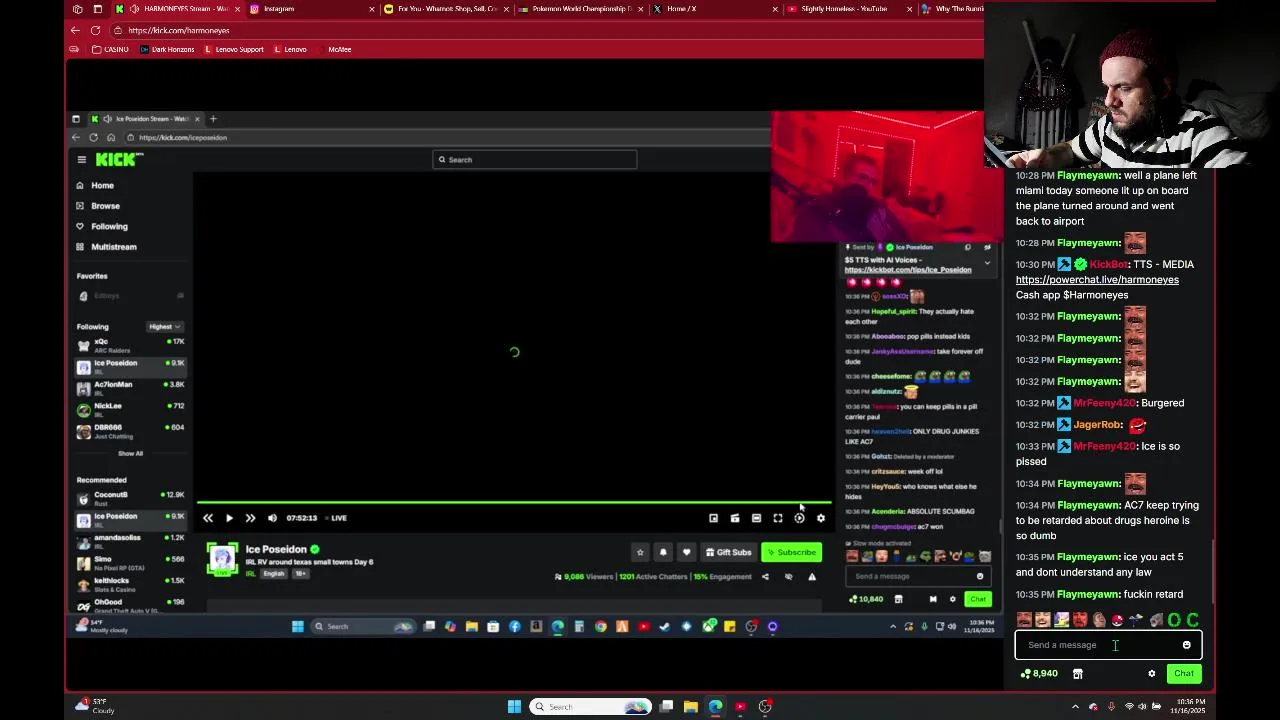Open the CASINO bookmark folder
Viewport: 1280px width, 720px height.
click(110, 49)
